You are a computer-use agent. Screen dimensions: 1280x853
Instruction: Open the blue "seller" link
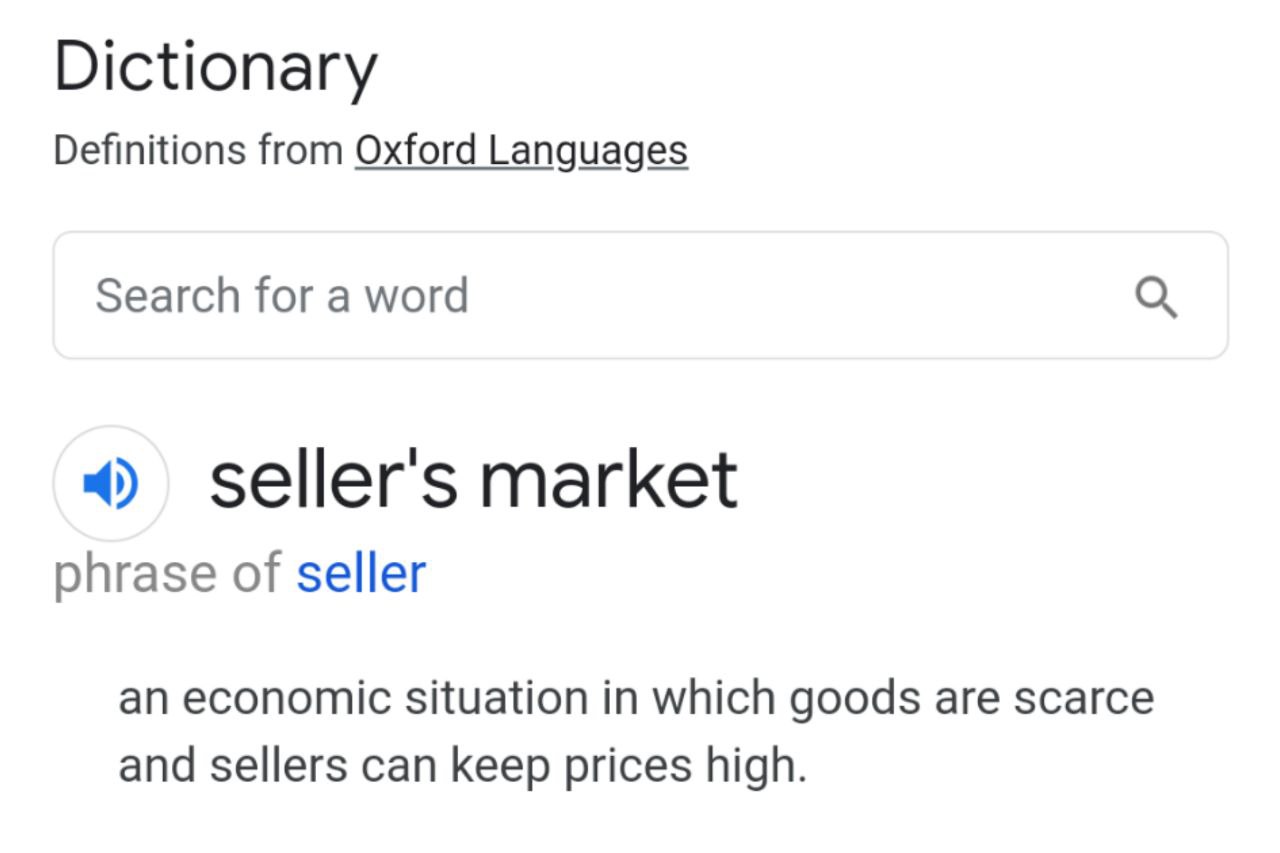pos(361,574)
